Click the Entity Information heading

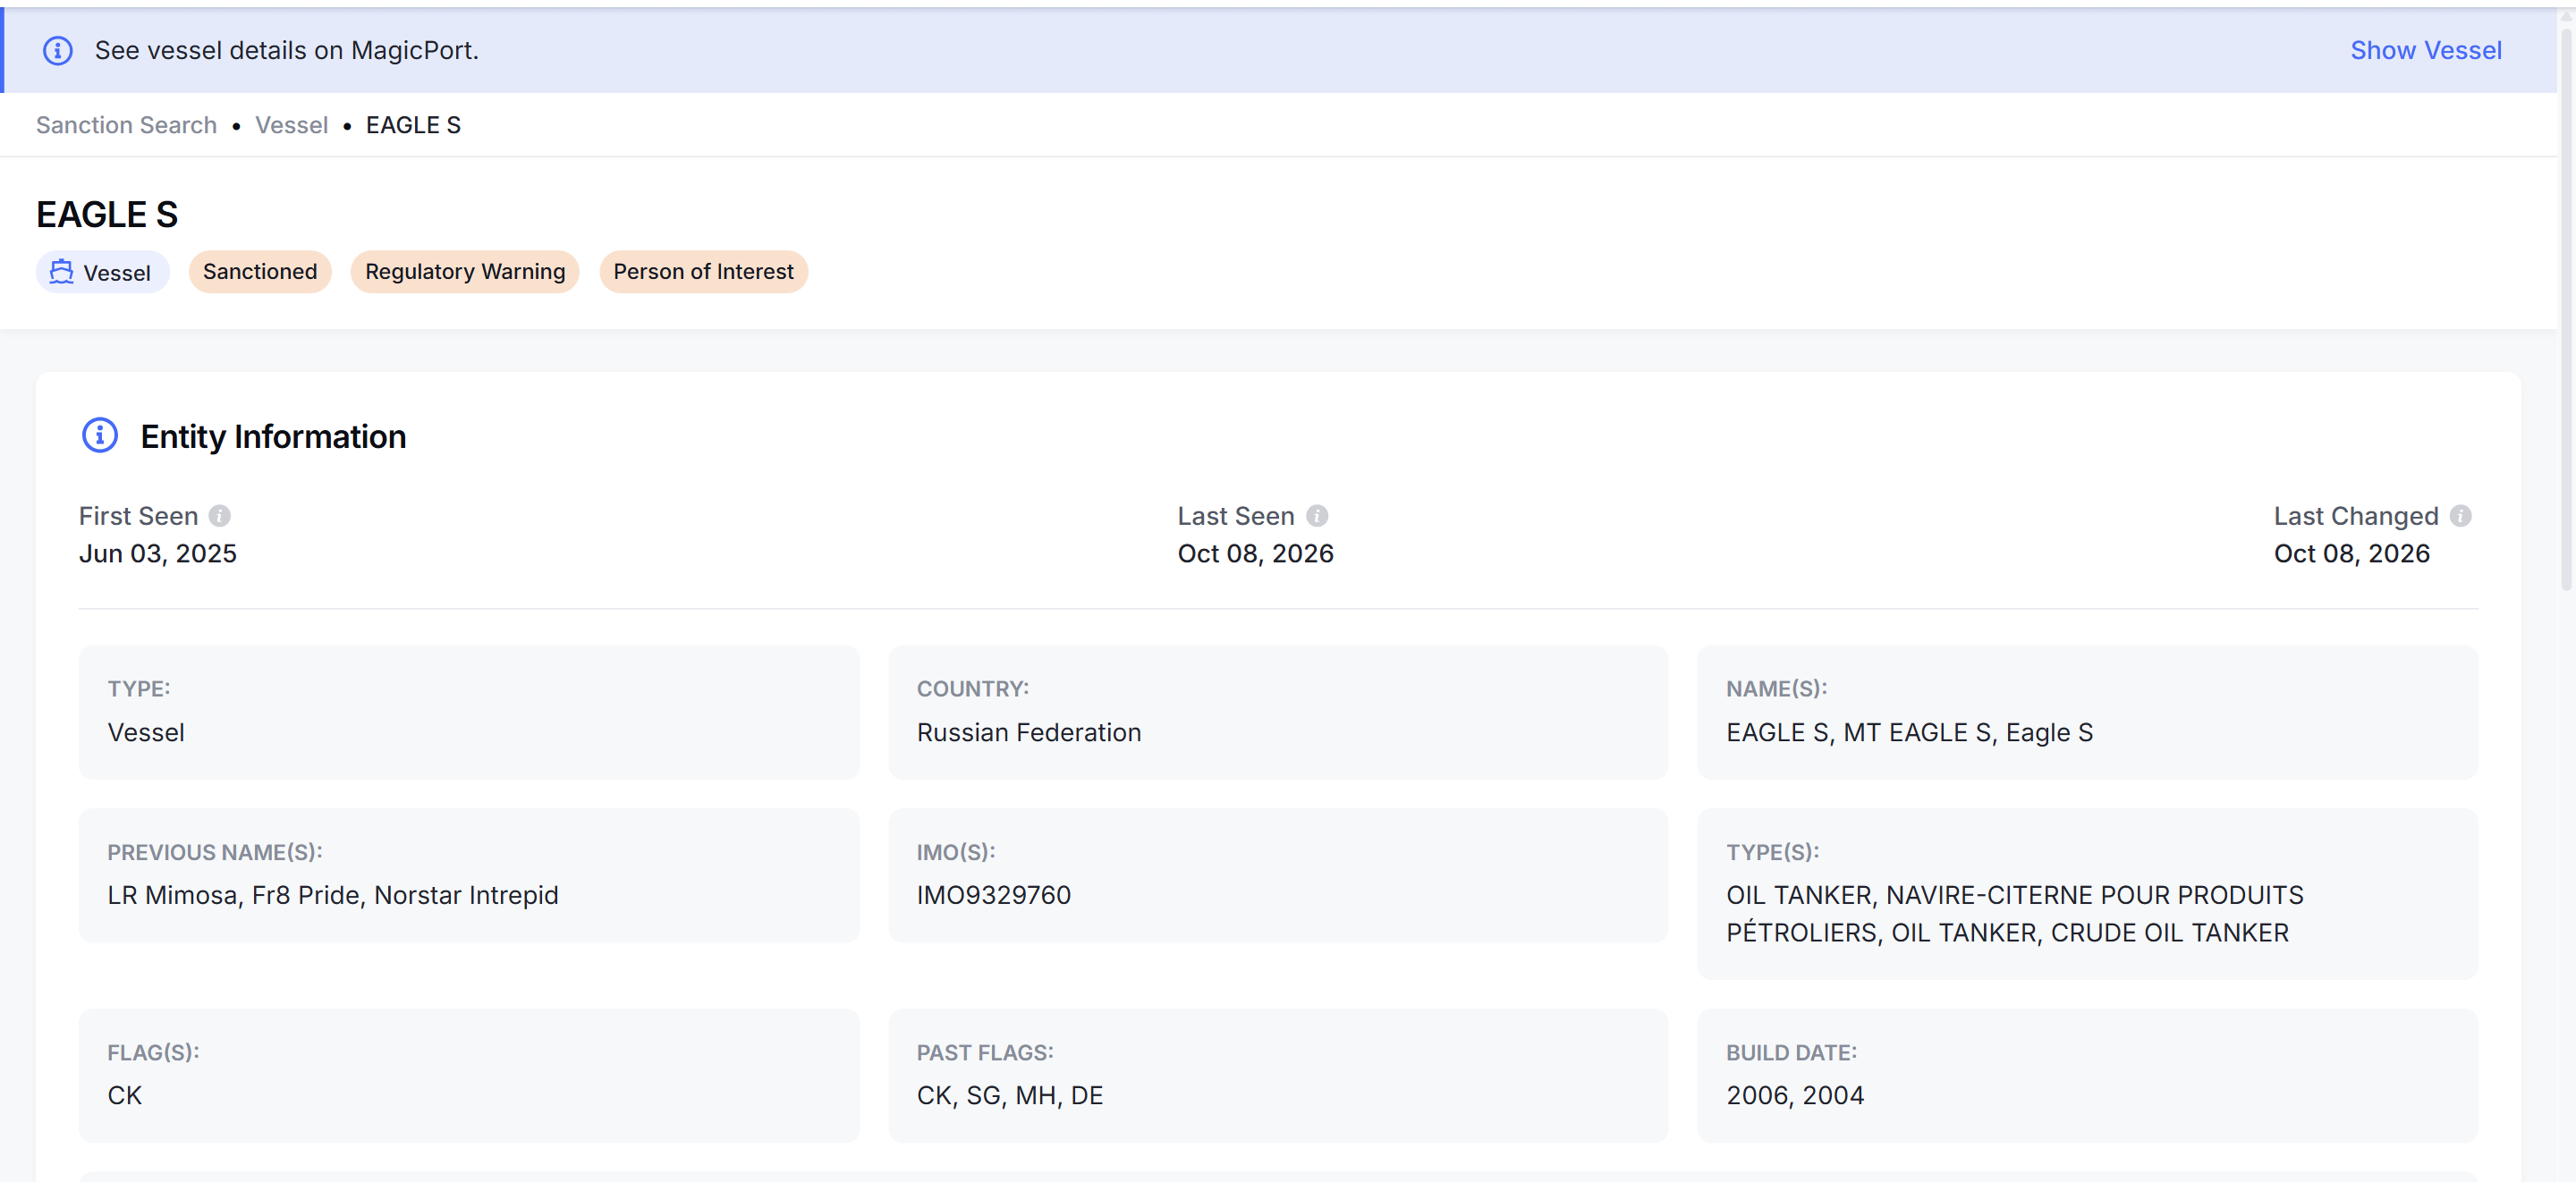(273, 437)
